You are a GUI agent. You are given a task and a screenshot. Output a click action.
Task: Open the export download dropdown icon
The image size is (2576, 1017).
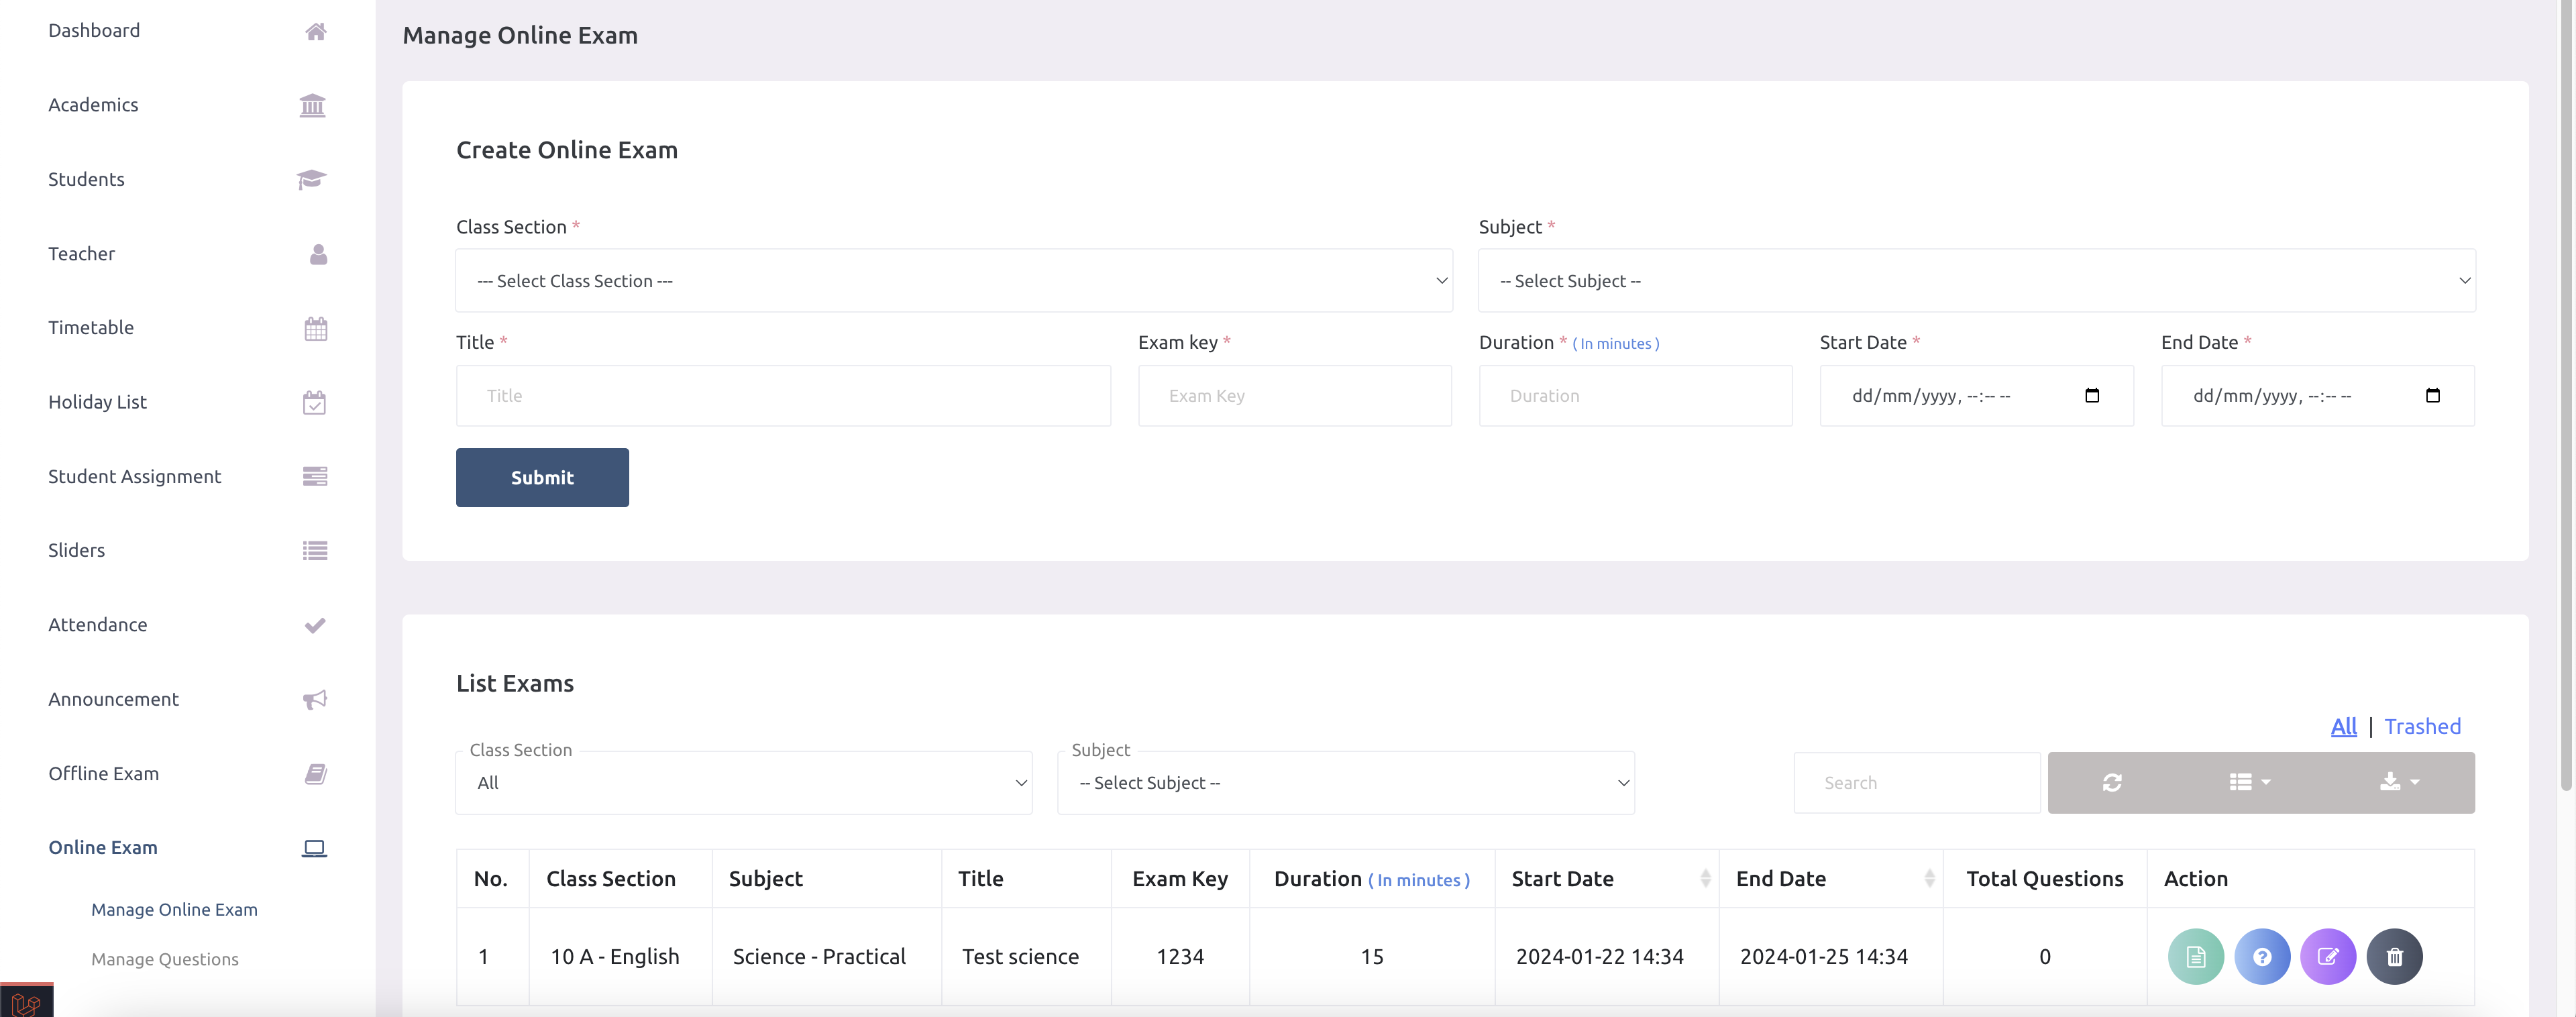tap(2398, 782)
